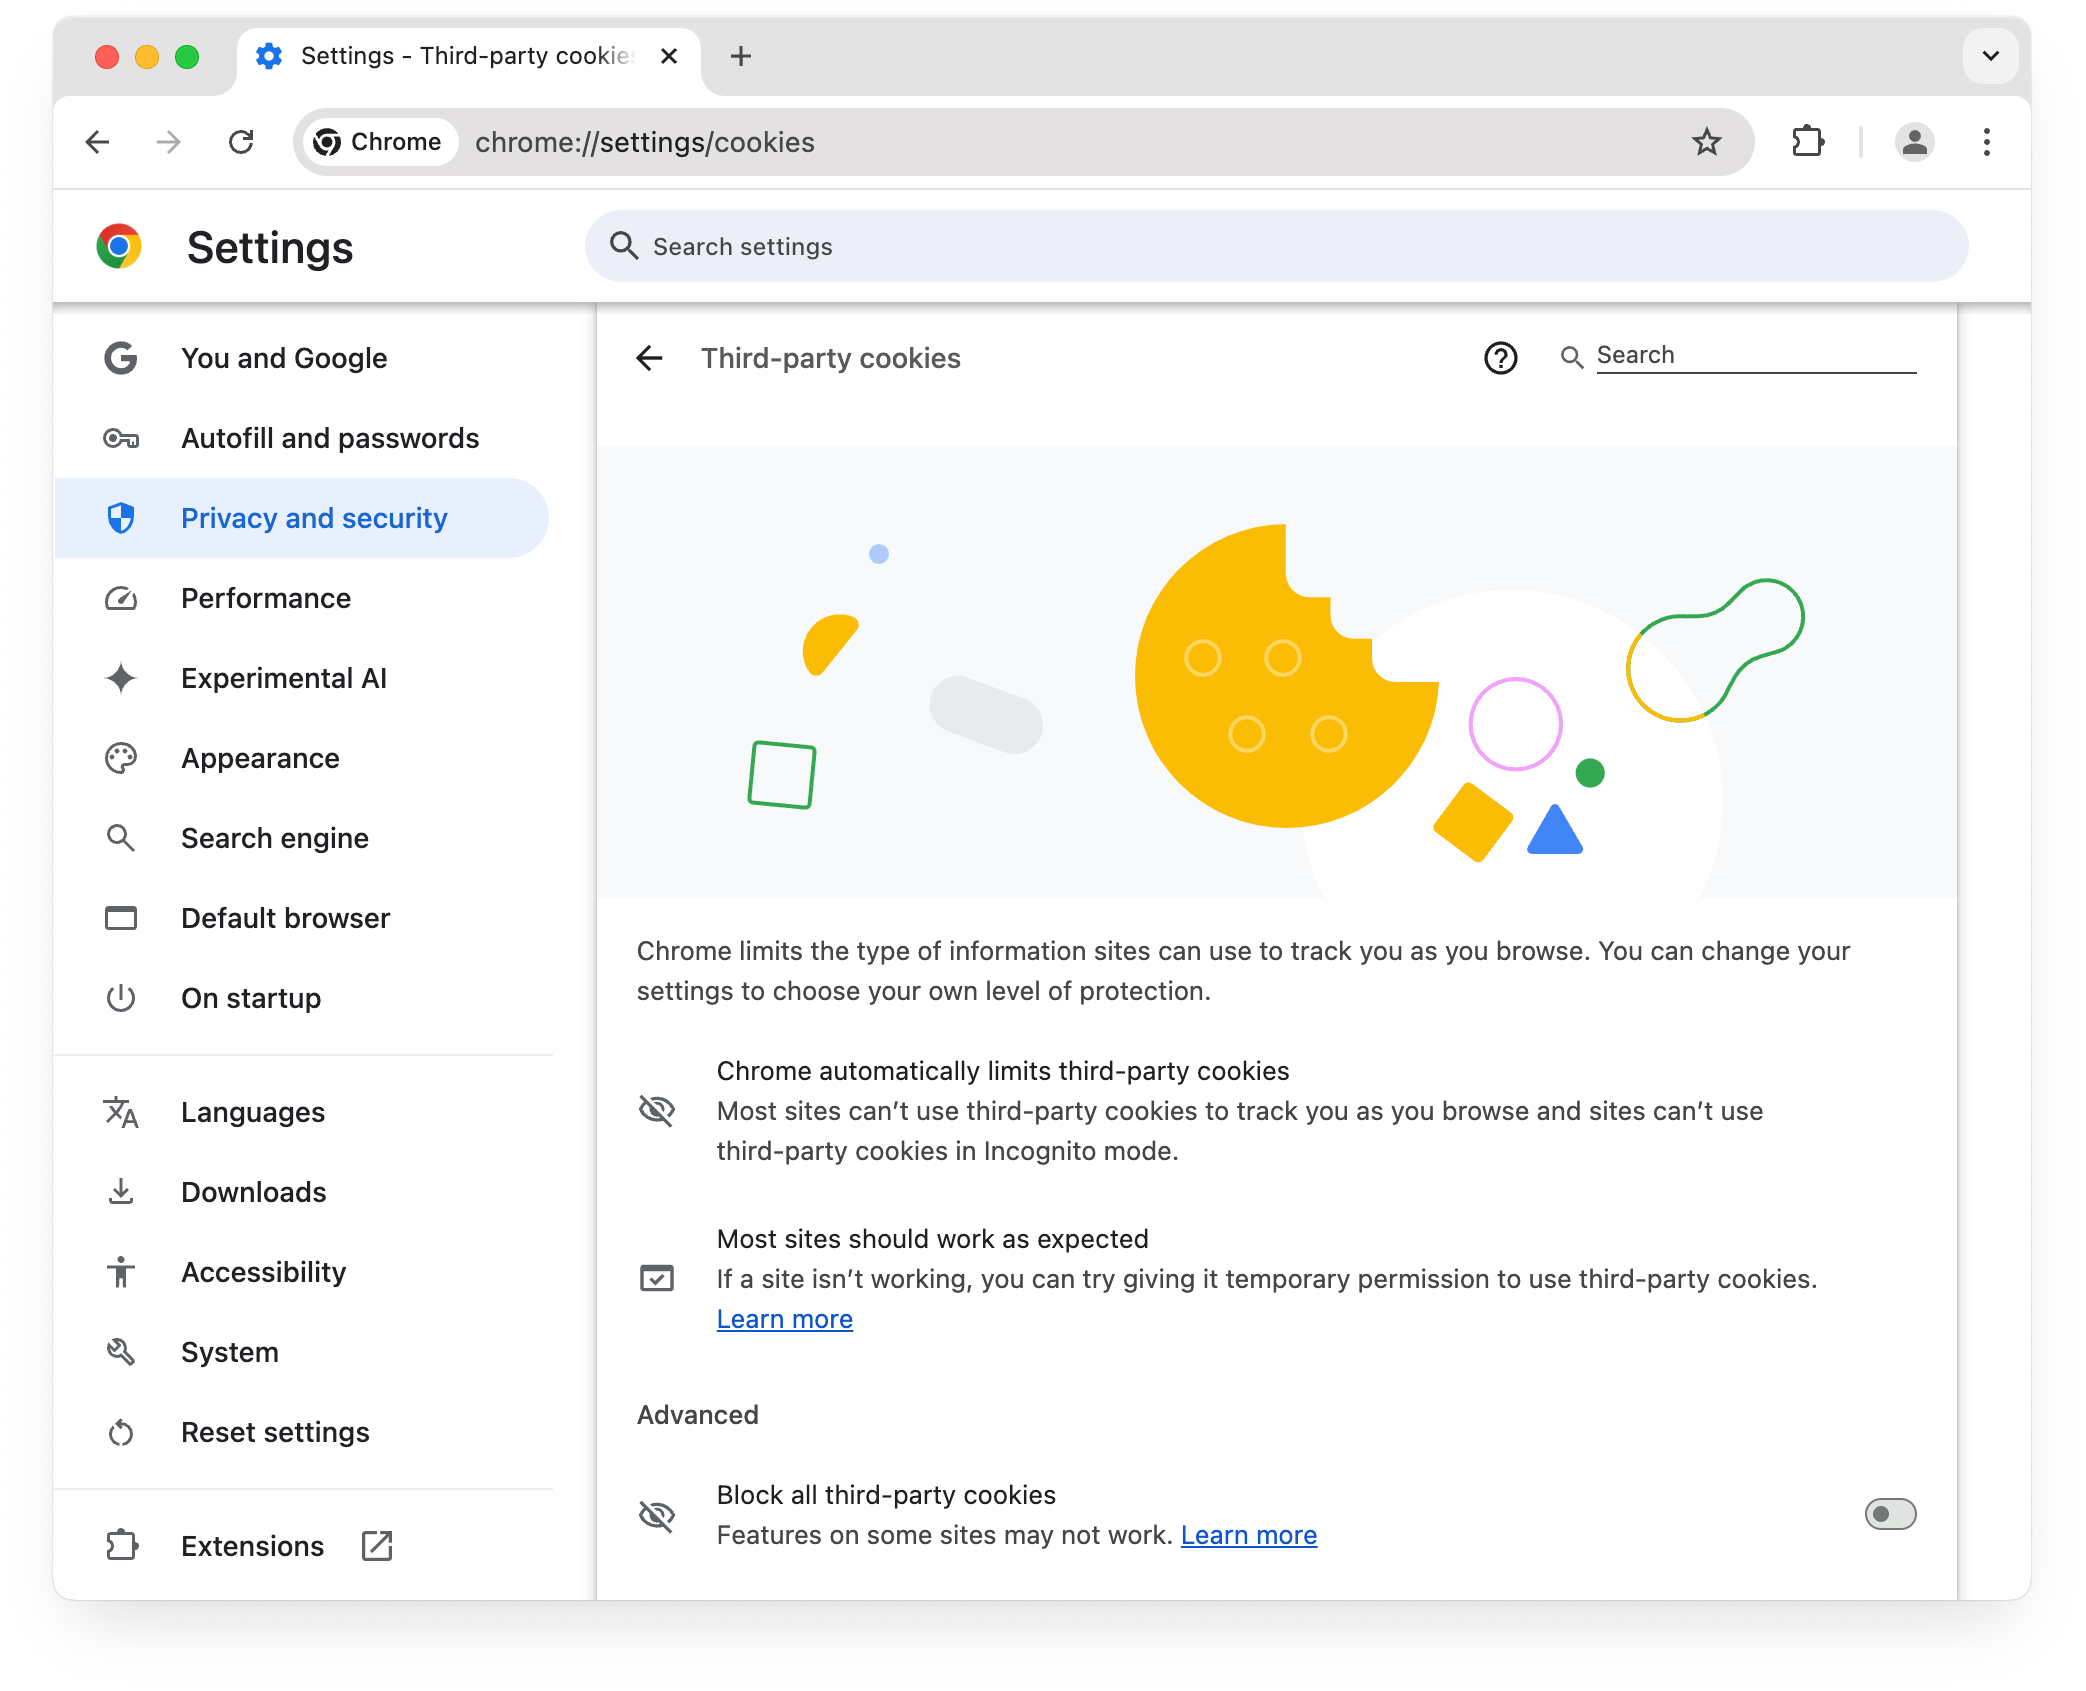Click Learn more link under Block all cookies

[x=1247, y=1534]
